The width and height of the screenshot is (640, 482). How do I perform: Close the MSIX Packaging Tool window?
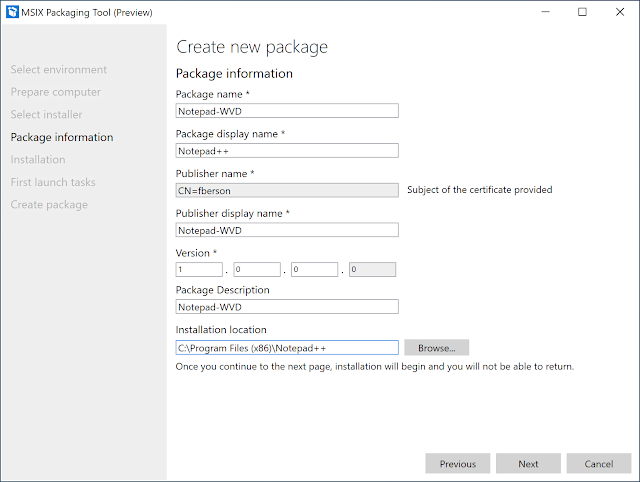tap(620, 12)
